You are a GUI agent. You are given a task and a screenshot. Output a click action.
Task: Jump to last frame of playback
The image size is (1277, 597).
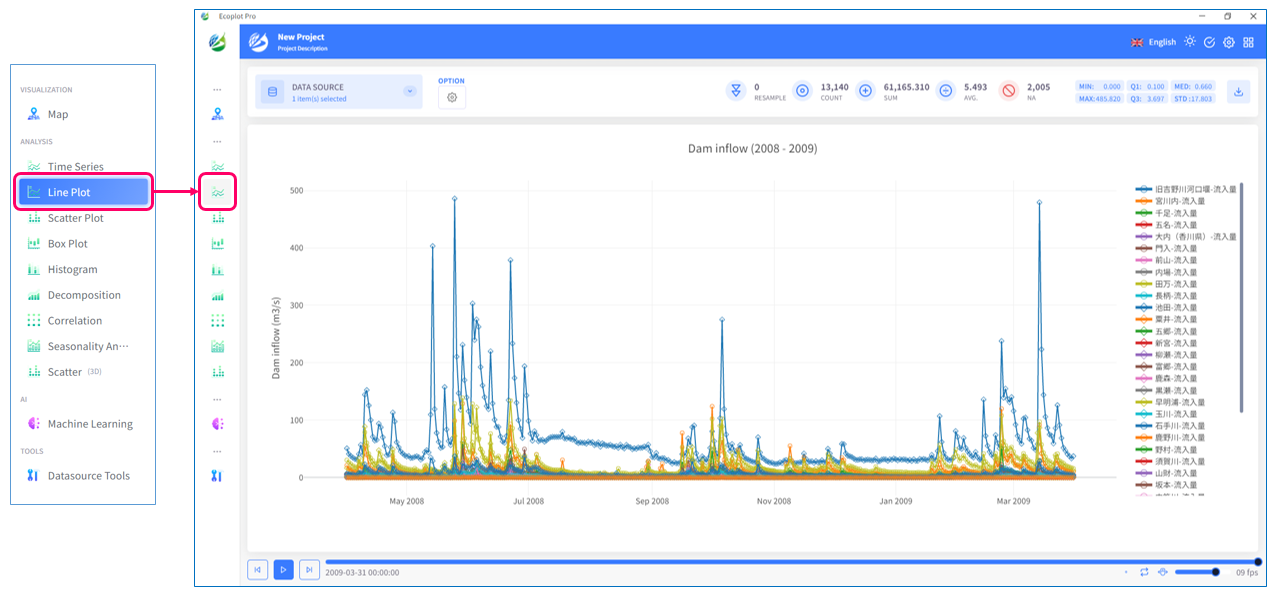point(309,569)
